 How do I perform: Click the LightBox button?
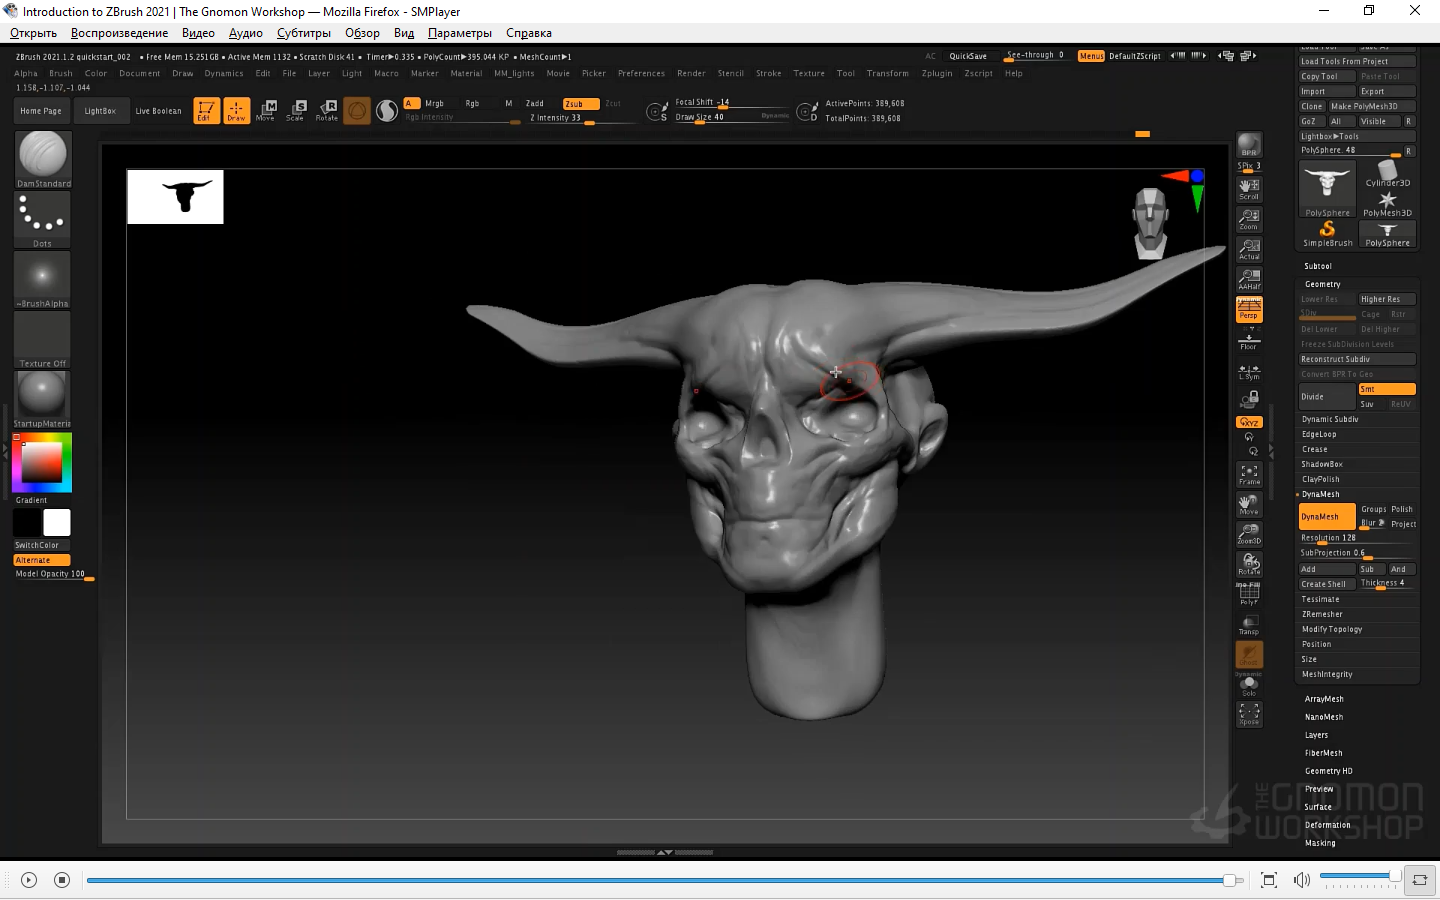[100, 111]
